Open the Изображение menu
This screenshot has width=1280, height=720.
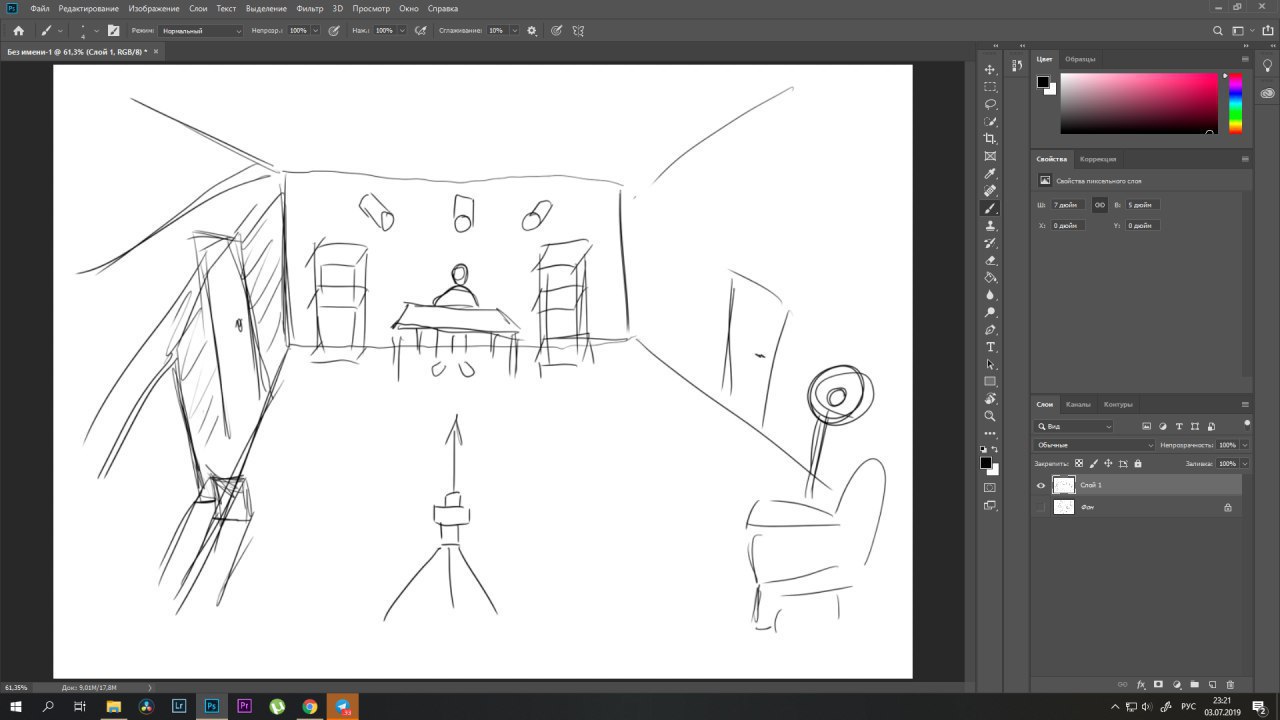153,8
